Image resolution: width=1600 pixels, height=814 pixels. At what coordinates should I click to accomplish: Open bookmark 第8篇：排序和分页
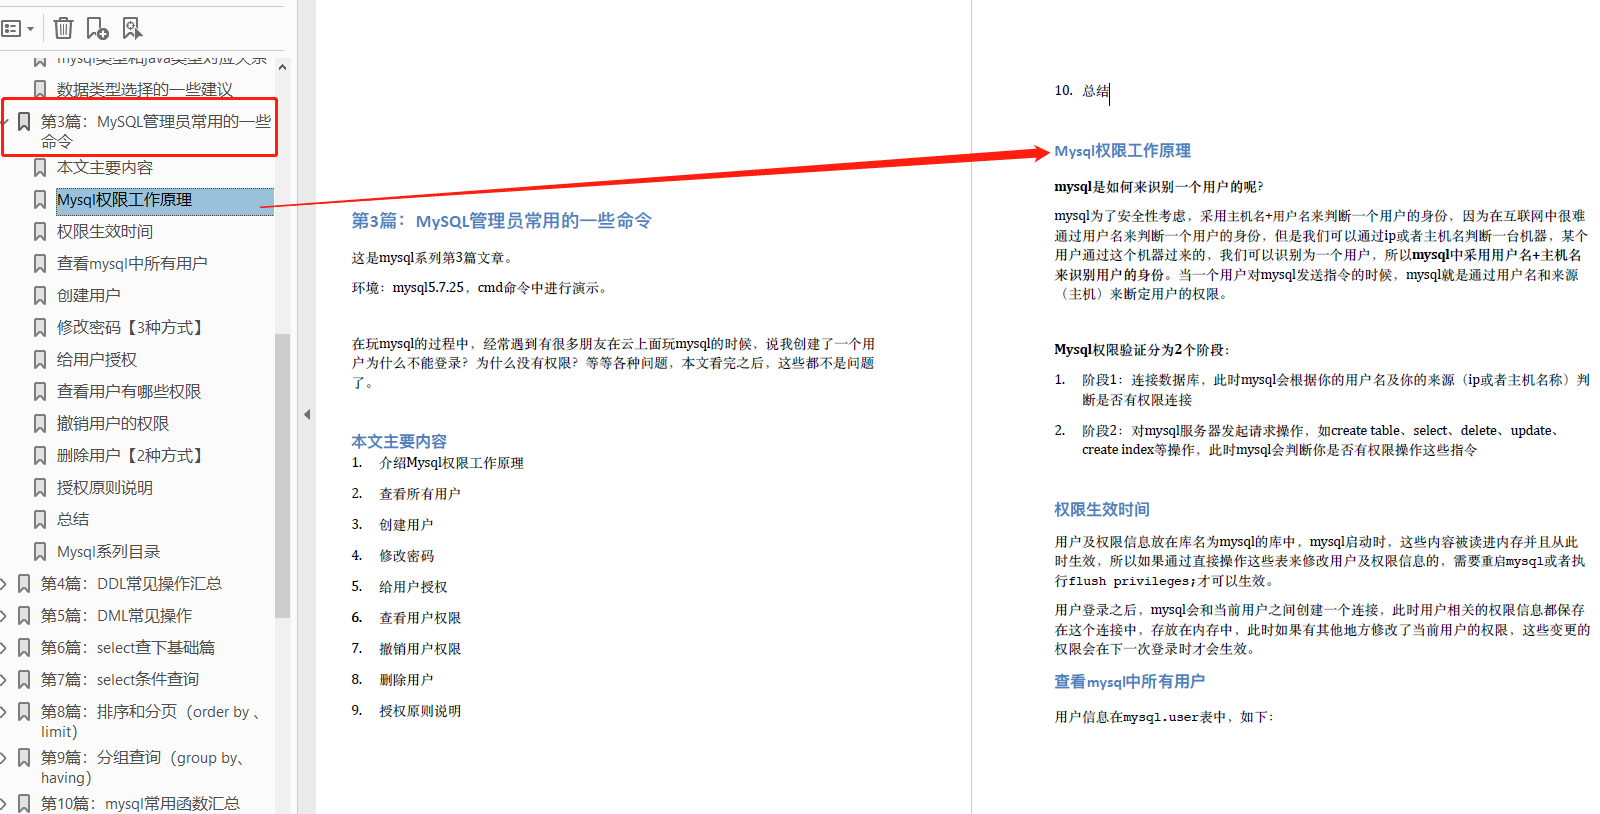(x=151, y=721)
